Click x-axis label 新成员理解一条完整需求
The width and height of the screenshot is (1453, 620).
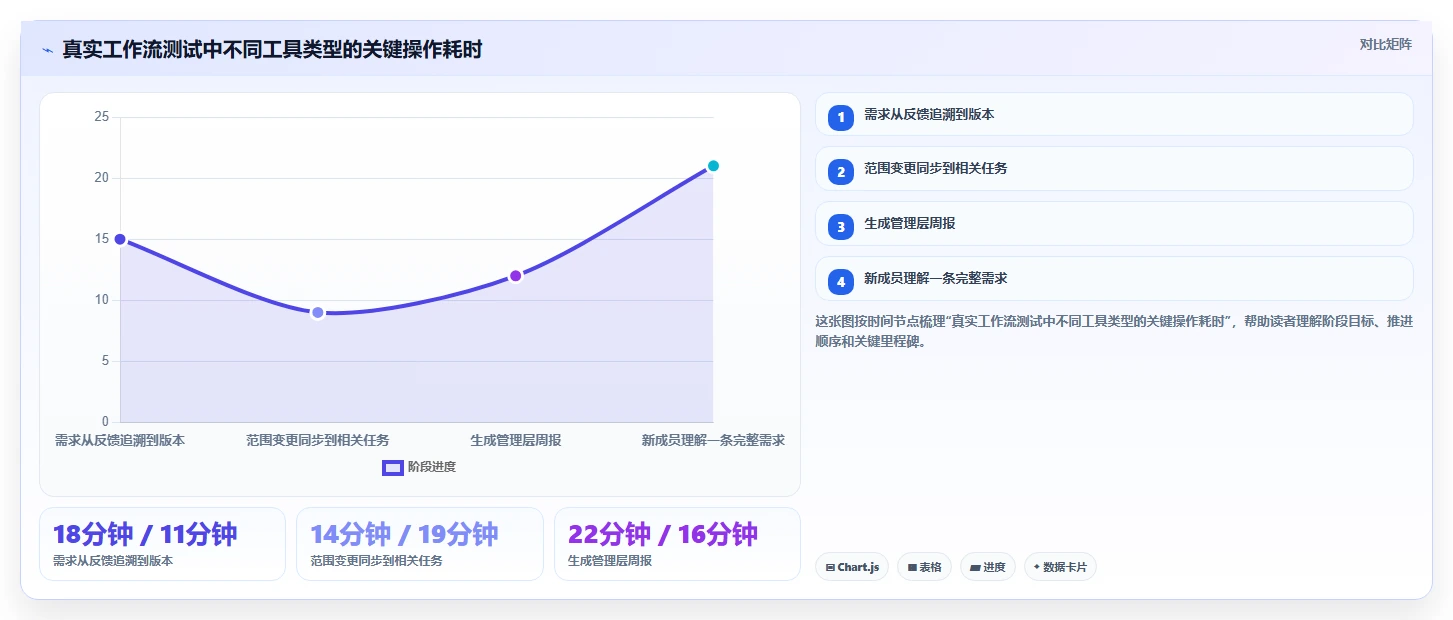click(x=713, y=440)
